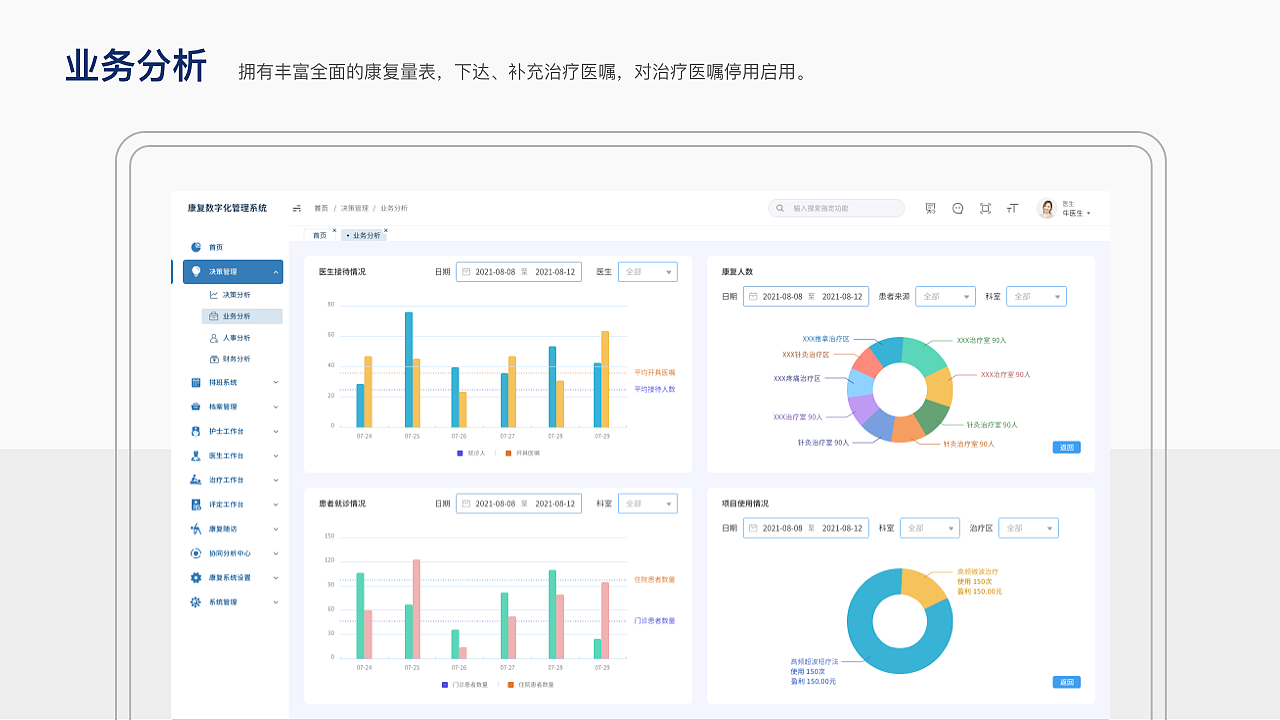Open the 患者来源 dropdown in 康复人数 panel

click(x=945, y=296)
